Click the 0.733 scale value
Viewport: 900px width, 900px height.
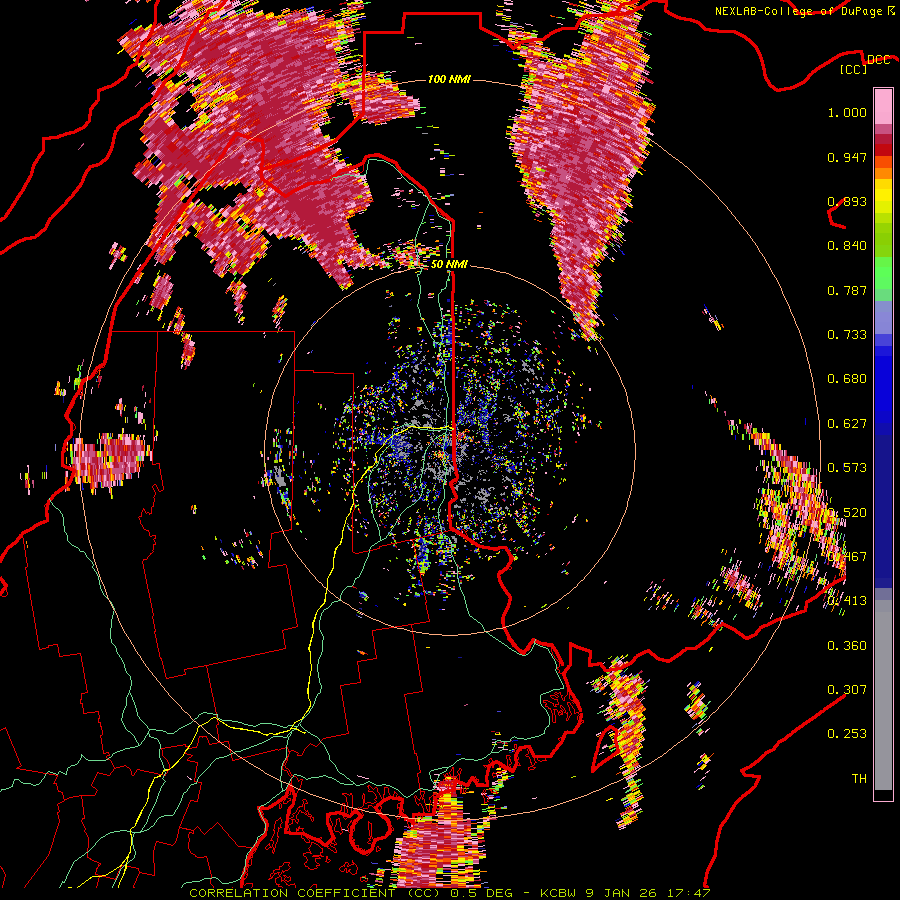click(x=847, y=335)
